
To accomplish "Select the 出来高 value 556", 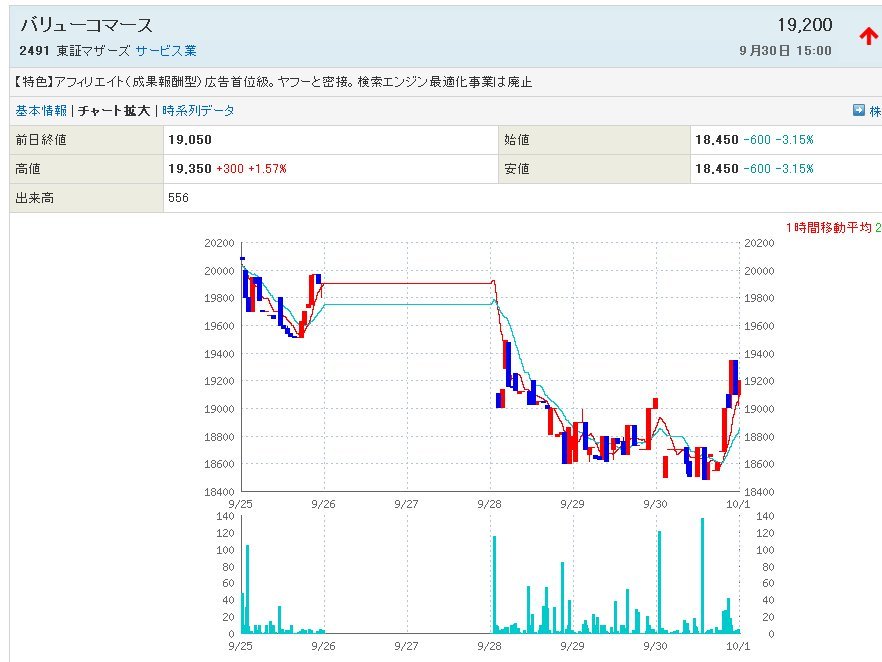I will point(179,198).
